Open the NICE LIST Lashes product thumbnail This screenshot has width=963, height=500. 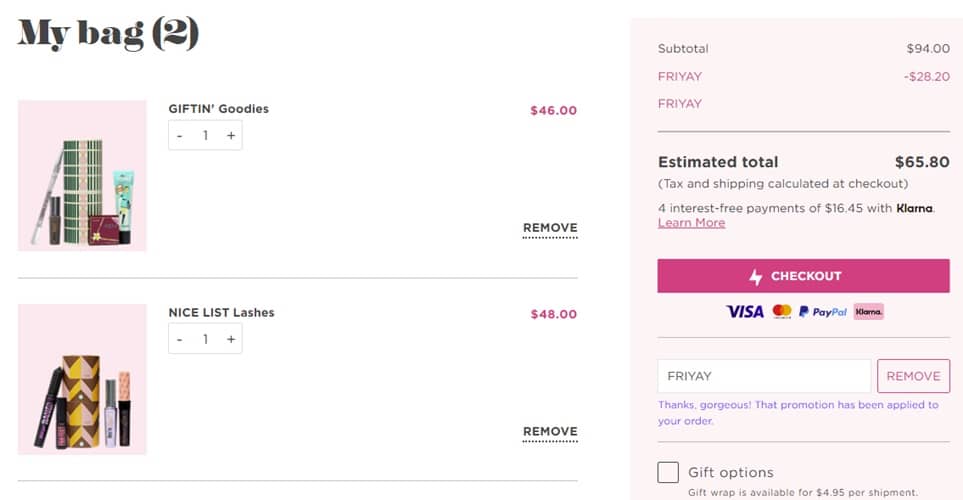point(82,380)
